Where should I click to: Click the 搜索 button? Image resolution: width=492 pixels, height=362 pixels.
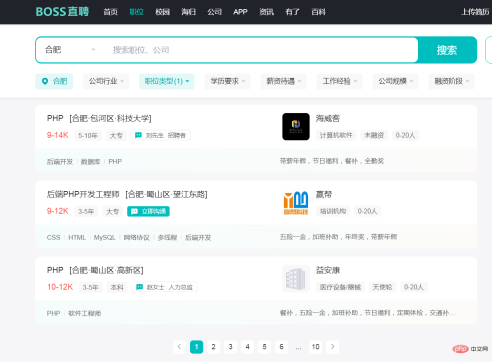pyautogui.click(x=447, y=50)
